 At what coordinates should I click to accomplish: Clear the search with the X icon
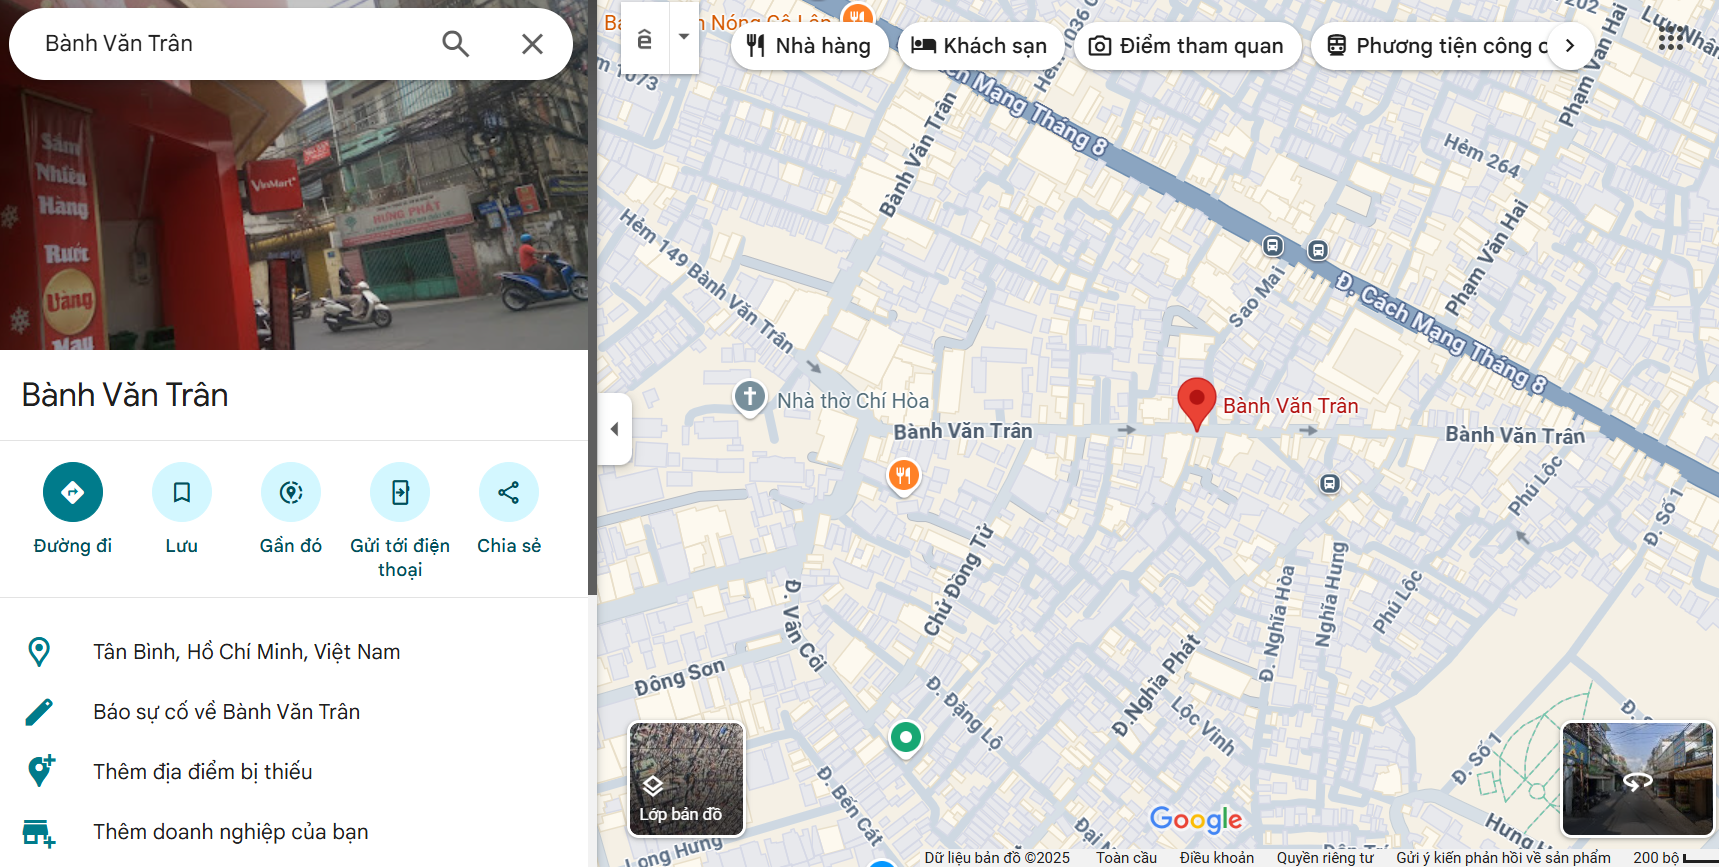[532, 44]
